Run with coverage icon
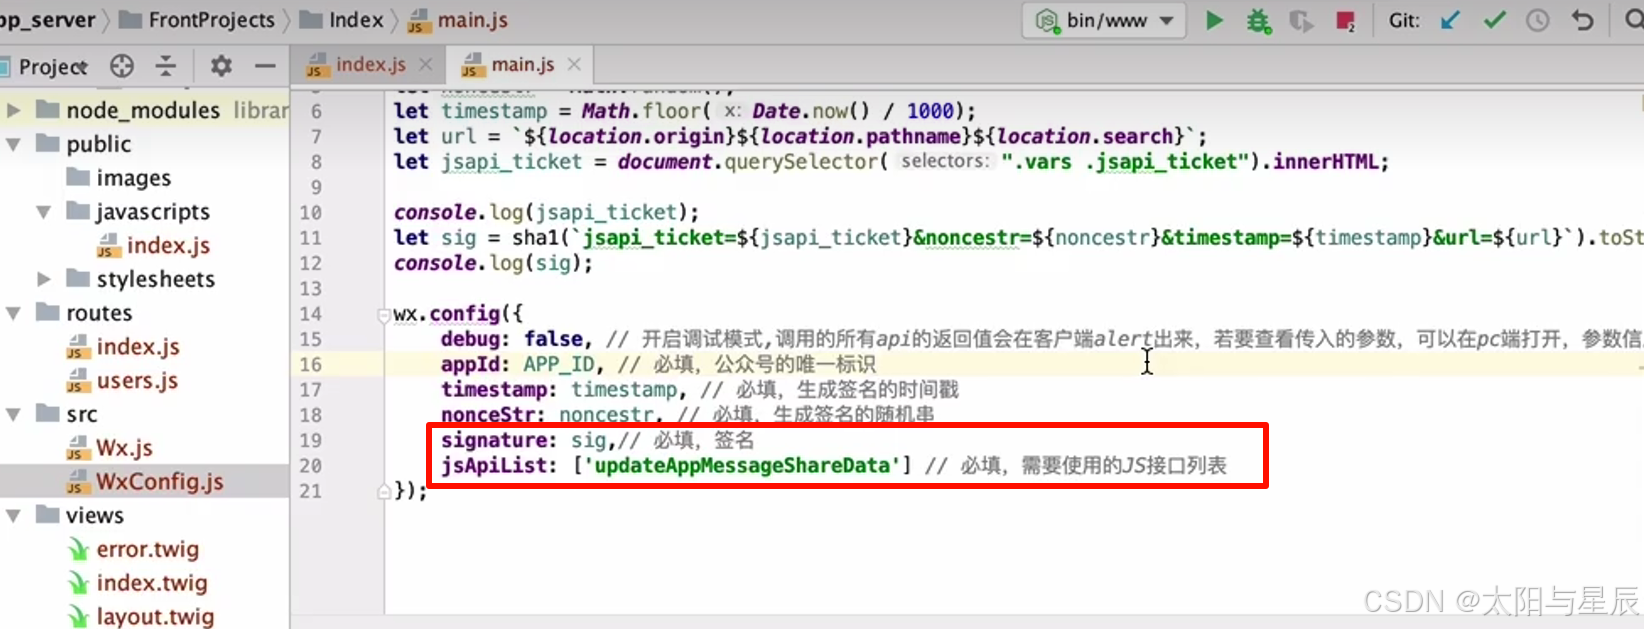Image resolution: width=1644 pixels, height=629 pixels. pos(1301,20)
